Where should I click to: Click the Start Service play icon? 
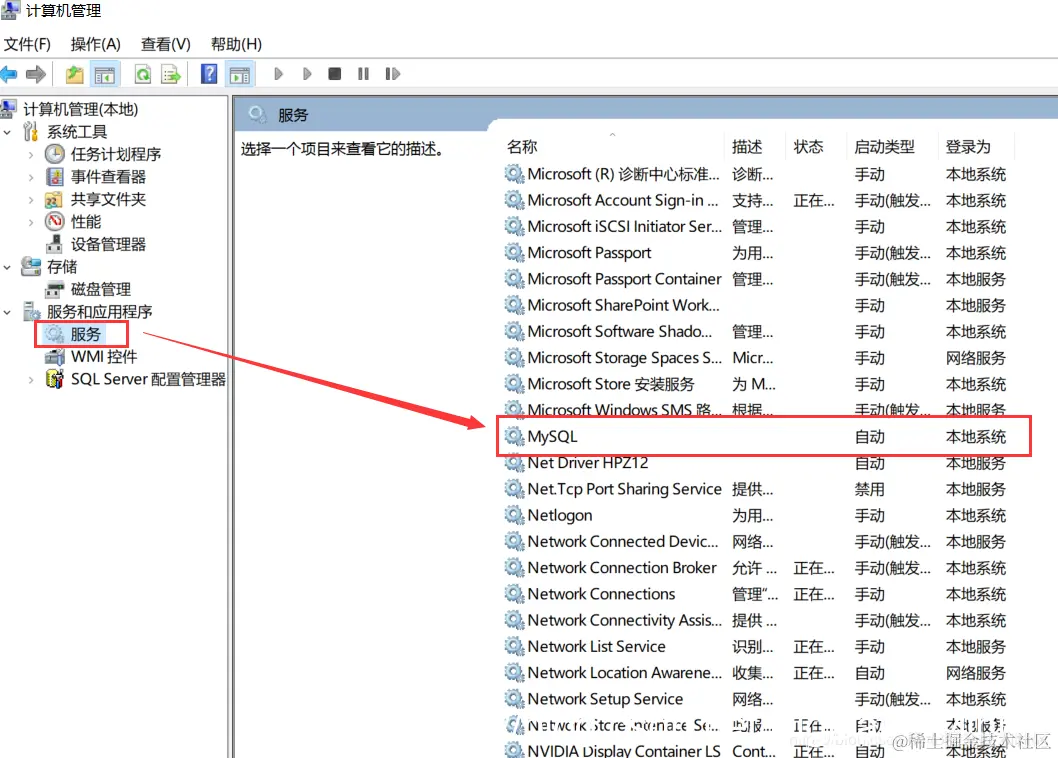tap(278, 74)
